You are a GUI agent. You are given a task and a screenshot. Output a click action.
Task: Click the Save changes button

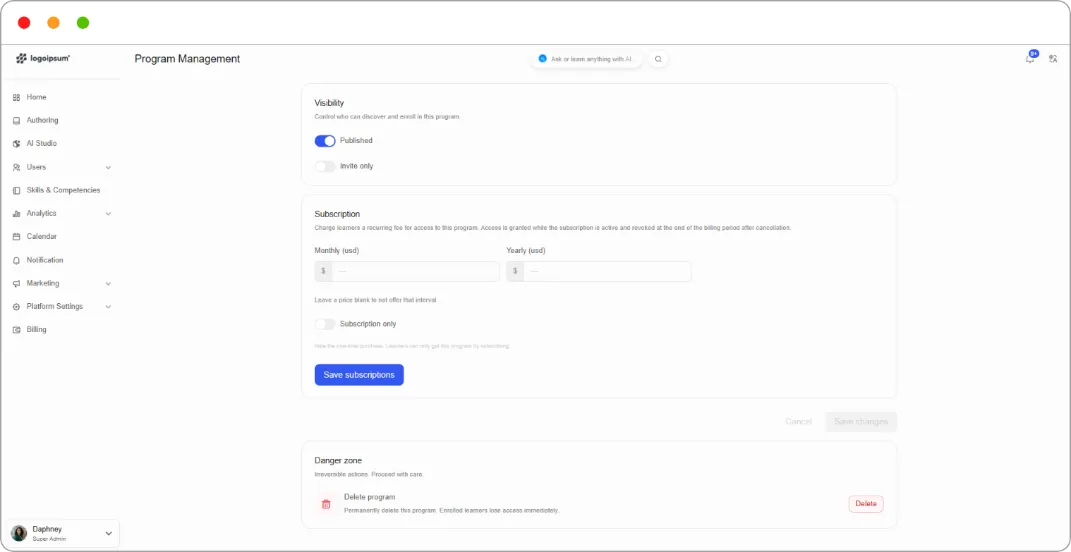(861, 422)
